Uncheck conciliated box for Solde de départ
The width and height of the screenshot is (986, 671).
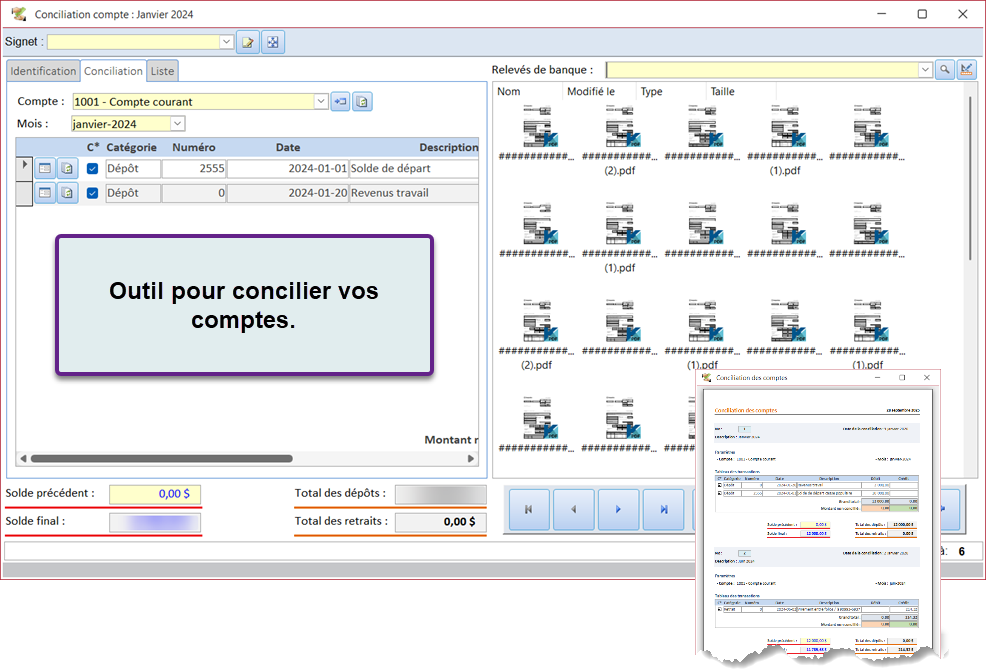point(93,169)
